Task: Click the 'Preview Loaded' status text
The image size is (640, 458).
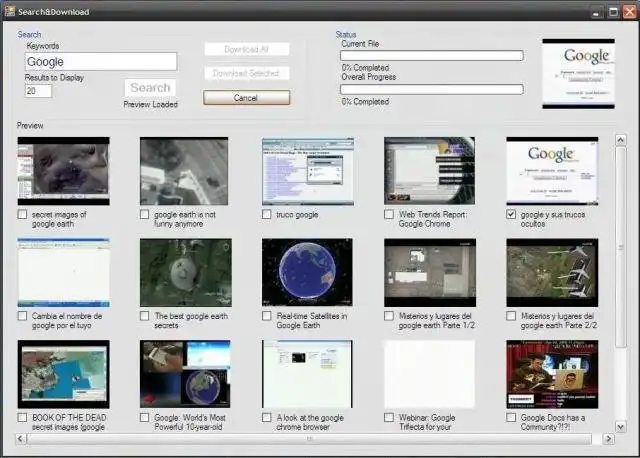Action: (x=151, y=104)
